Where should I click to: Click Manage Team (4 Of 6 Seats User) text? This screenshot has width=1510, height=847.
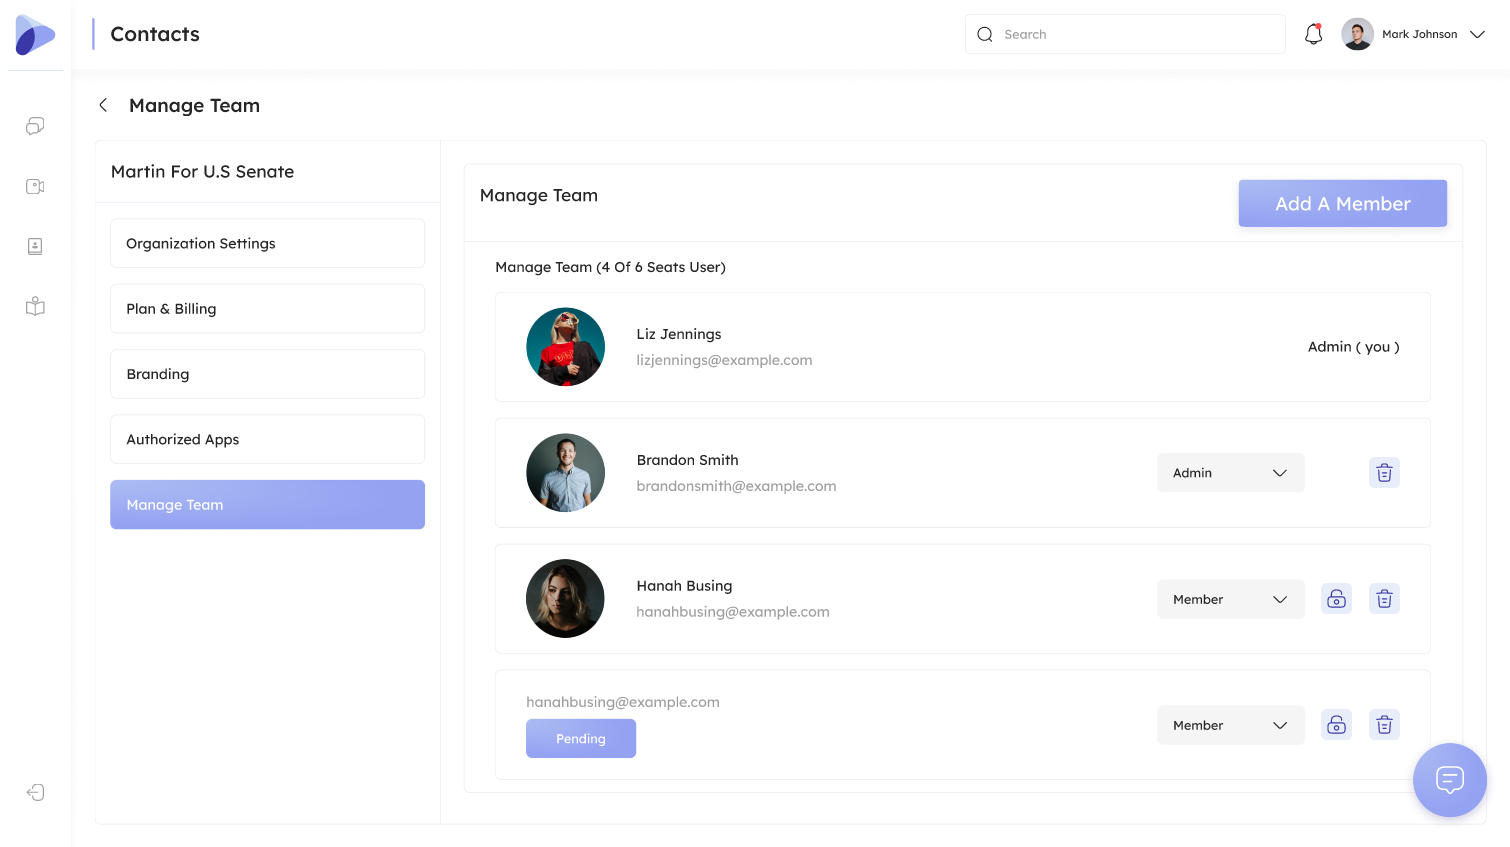click(610, 267)
